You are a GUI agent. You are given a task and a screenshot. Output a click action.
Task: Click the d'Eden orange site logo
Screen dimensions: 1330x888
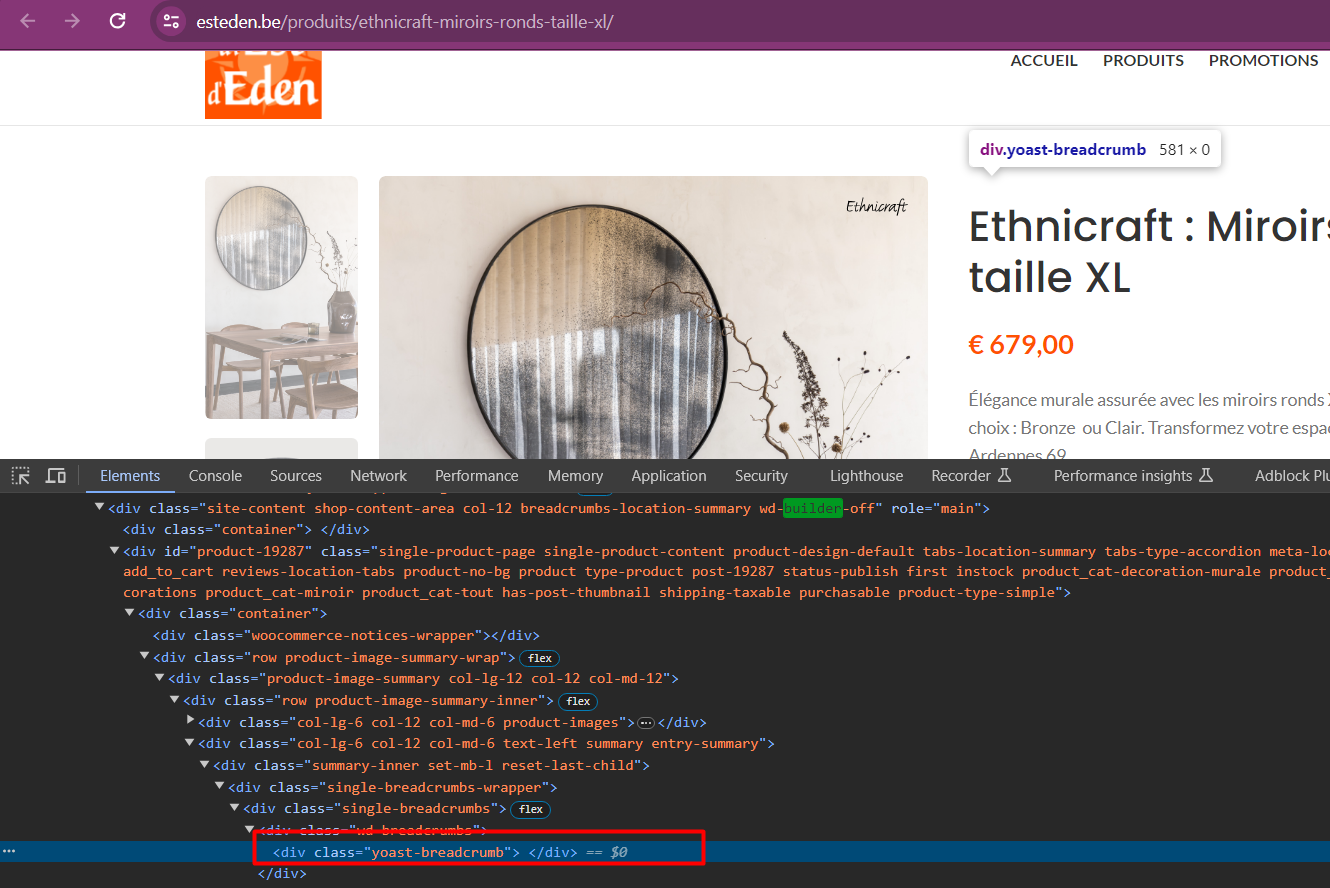[263, 85]
